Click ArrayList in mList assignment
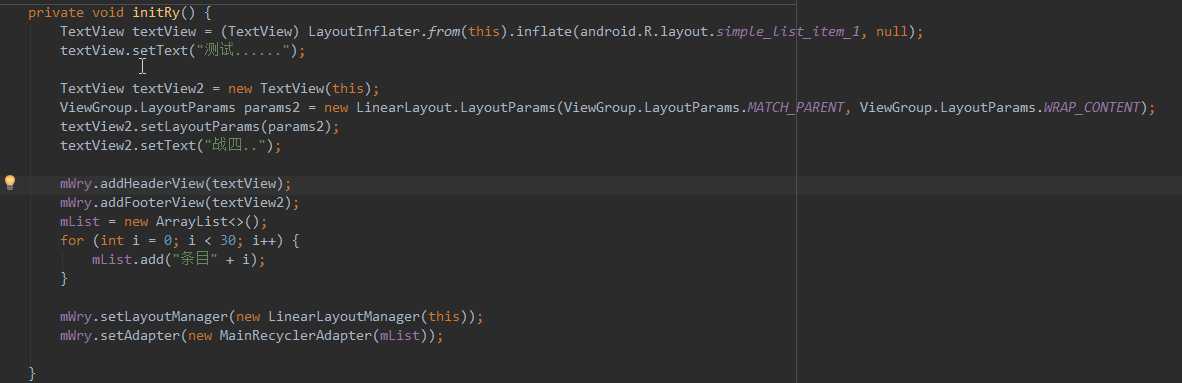 click(192, 222)
